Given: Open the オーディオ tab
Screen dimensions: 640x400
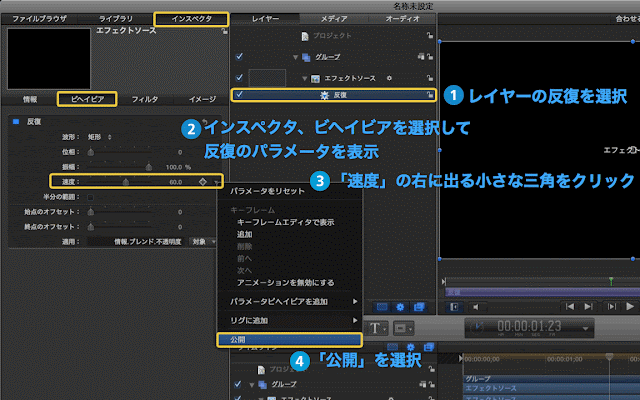Looking at the screenshot, I should click(x=402, y=19).
